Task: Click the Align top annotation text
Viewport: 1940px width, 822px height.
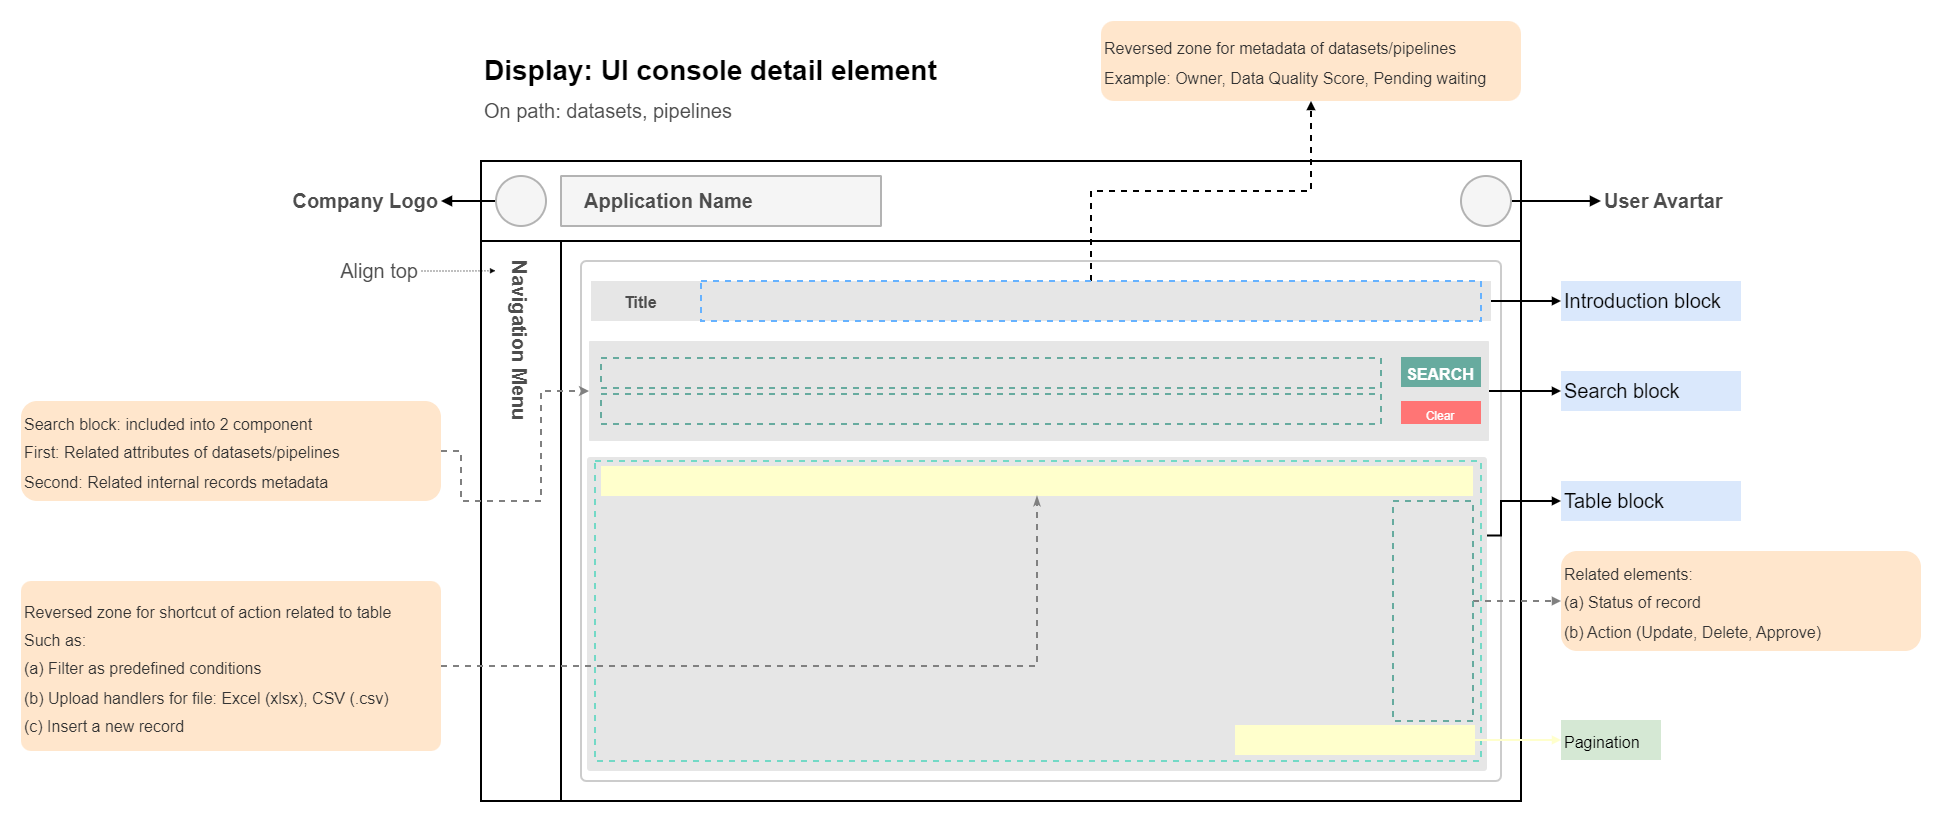Action: (379, 271)
